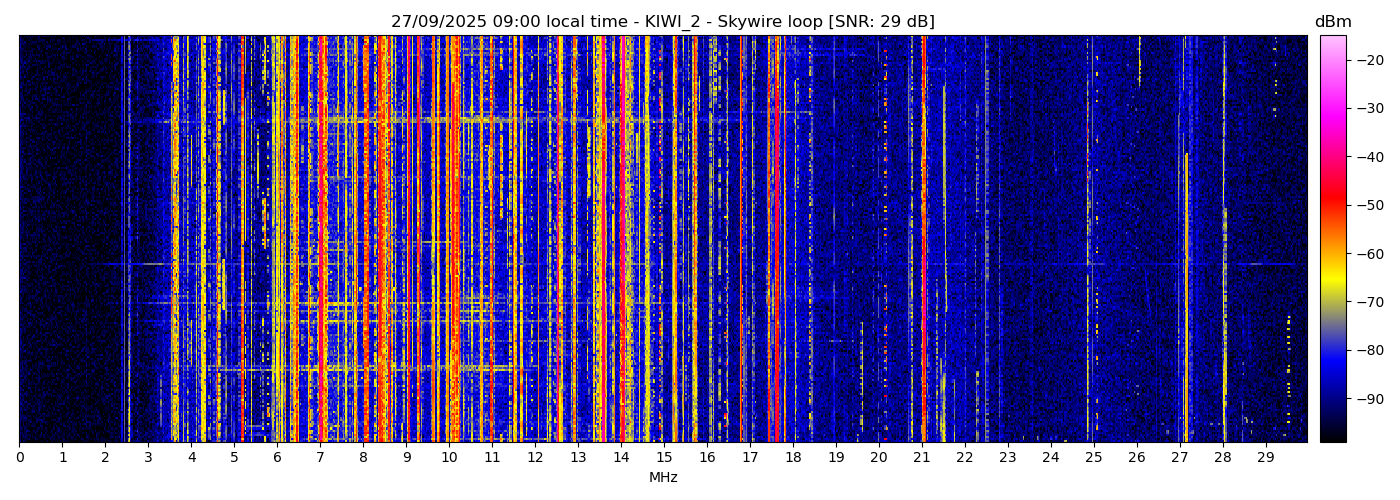Viewport: 1400px width, 500px height.
Task: Select the 28 MHz tick label
Action: pyautogui.click(x=1222, y=457)
